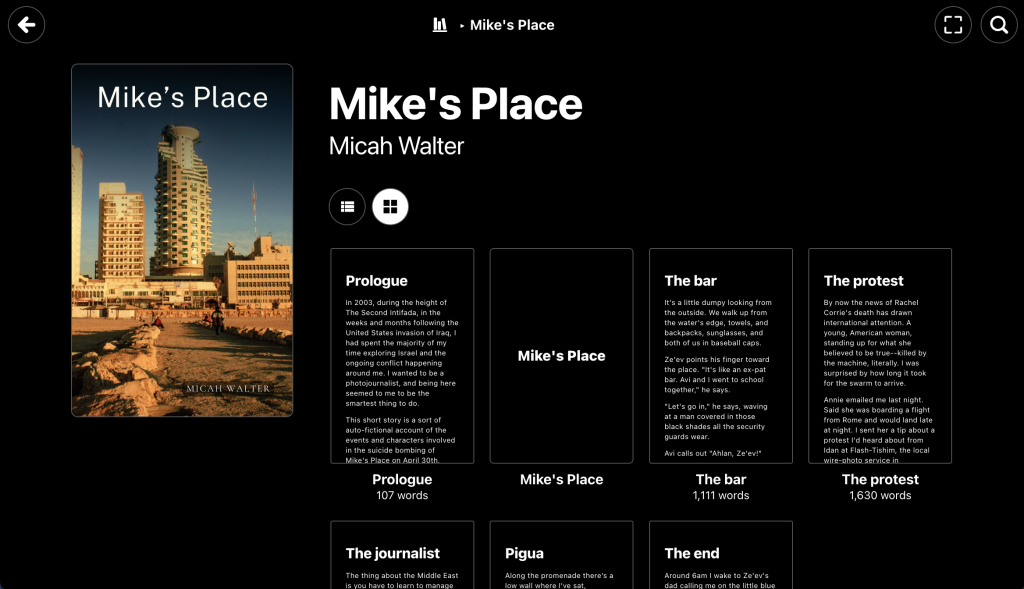Switch to list view
This screenshot has width=1024, height=589.
coord(347,207)
